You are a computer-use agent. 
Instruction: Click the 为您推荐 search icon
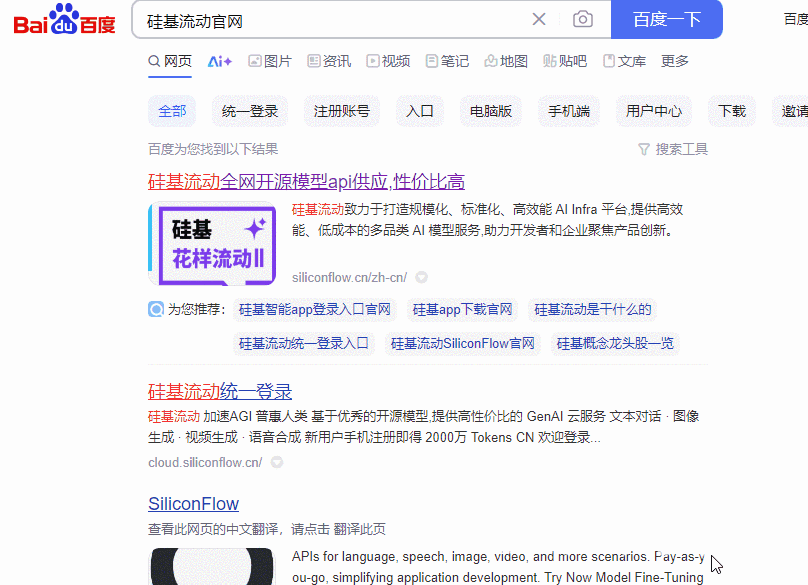pyautogui.click(x=156, y=310)
